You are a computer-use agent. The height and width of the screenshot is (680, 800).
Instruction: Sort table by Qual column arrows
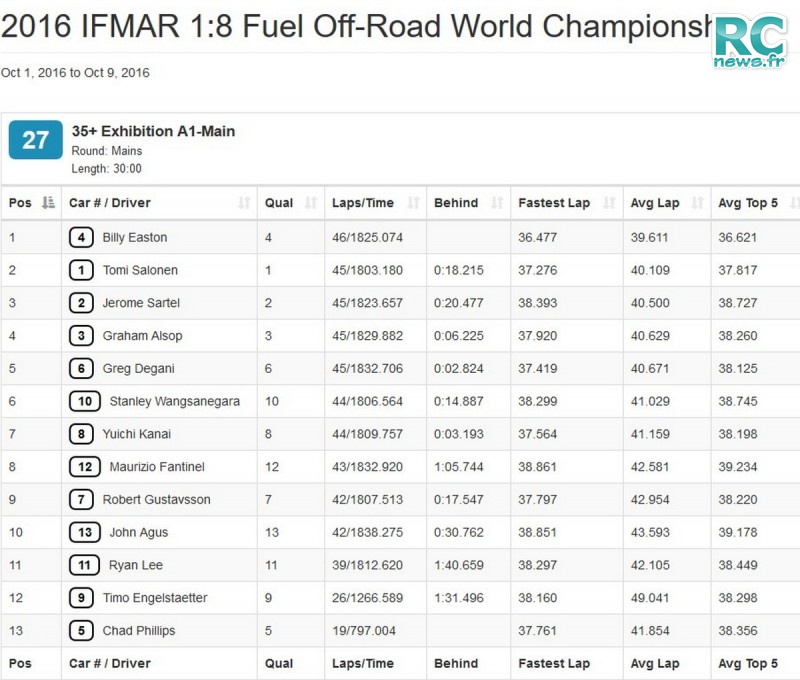(311, 203)
